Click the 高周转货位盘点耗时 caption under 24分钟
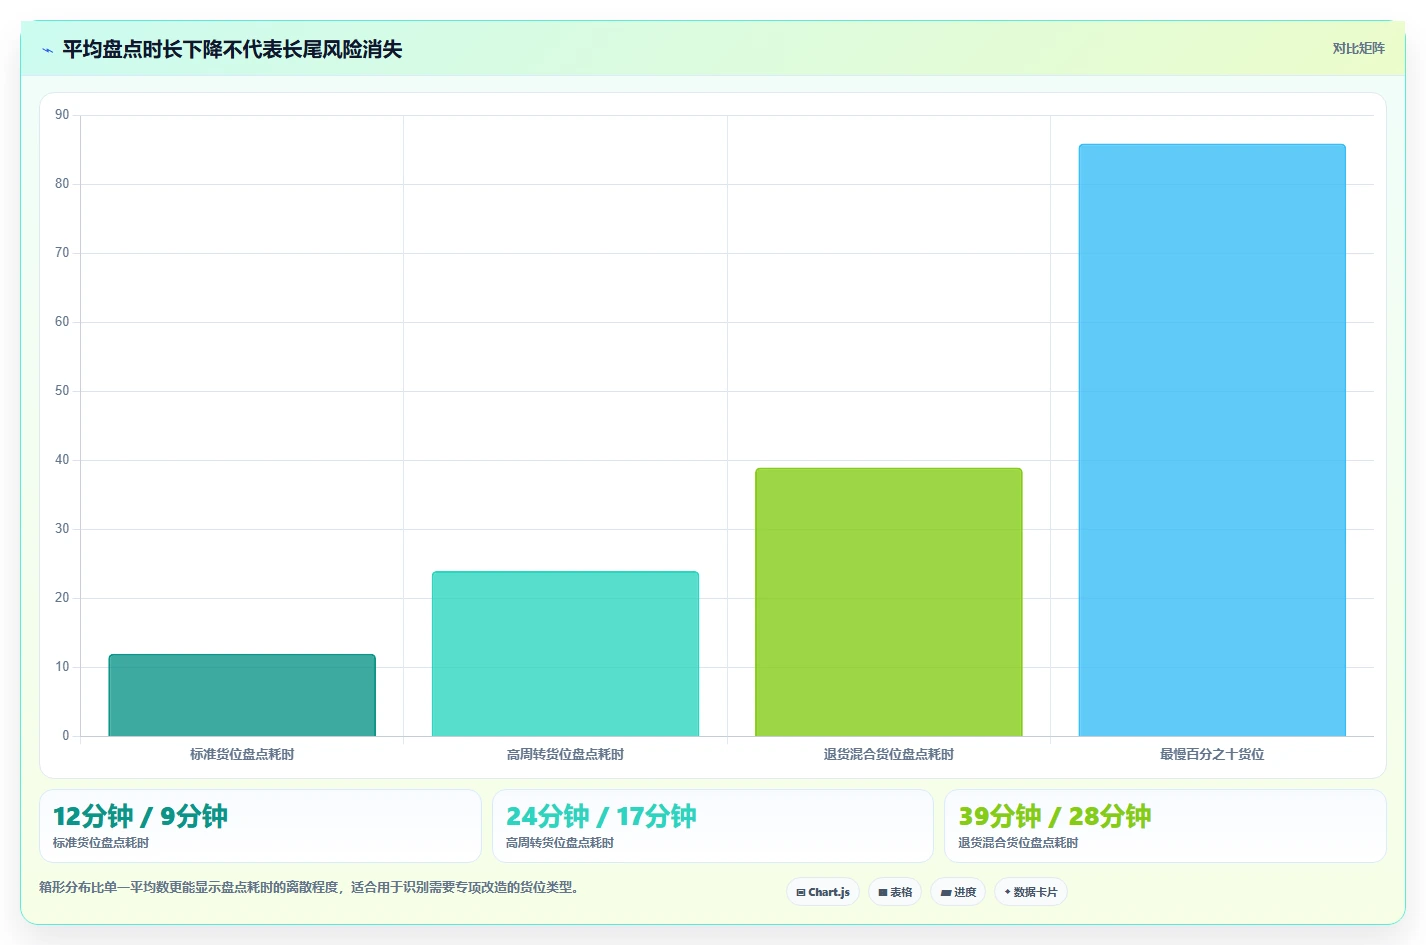Screen dimensions: 1426x945 [560, 843]
